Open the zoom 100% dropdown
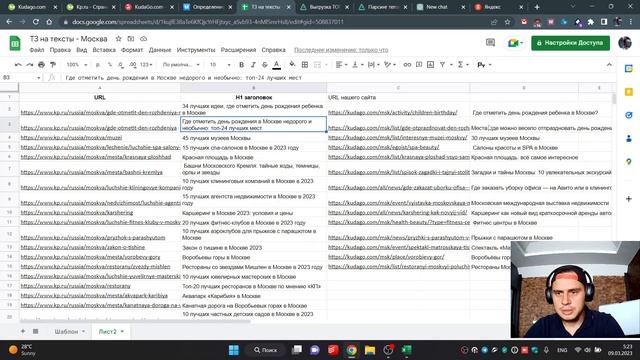The width and height of the screenshot is (640, 360). [x=76, y=64]
